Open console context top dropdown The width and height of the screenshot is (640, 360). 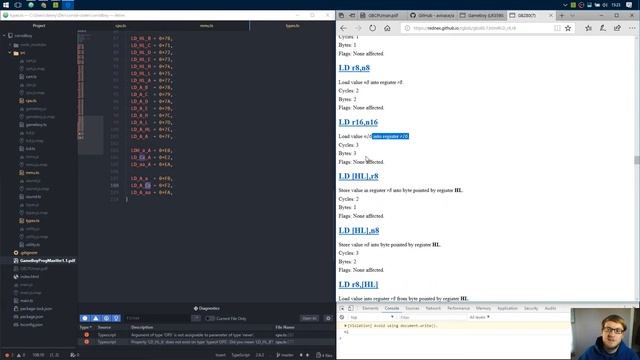[372, 317]
